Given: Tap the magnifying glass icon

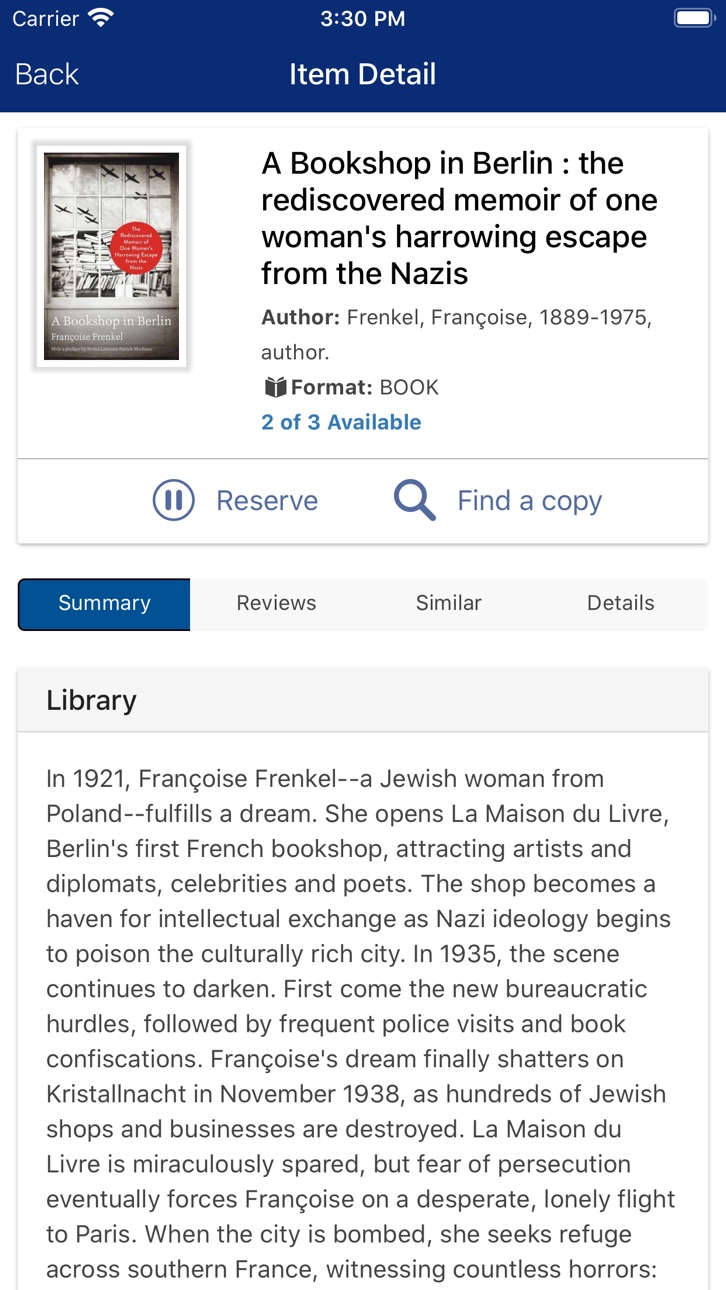Looking at the screenshot, I should tap(414, 500).
